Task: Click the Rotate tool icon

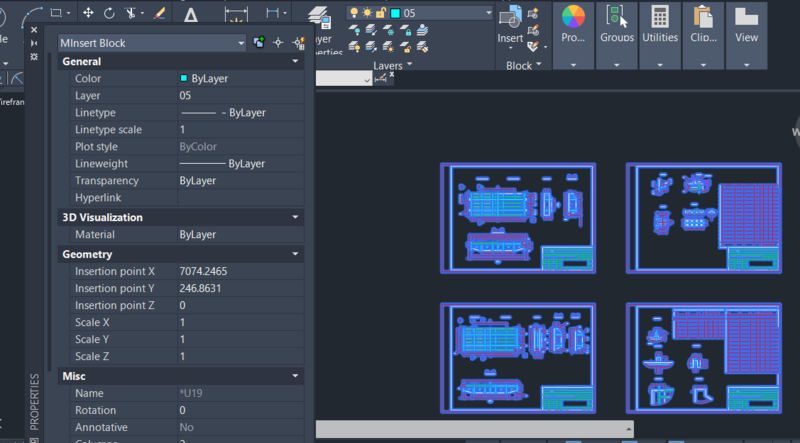Action: point(109,13)
